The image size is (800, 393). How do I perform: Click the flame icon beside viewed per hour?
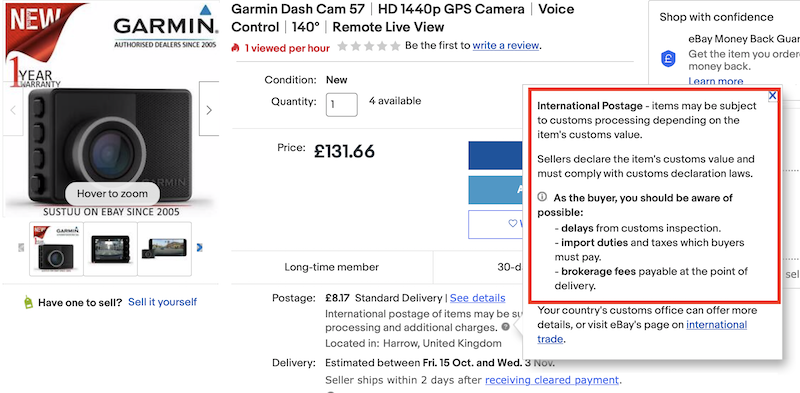(x=235, y=48)
